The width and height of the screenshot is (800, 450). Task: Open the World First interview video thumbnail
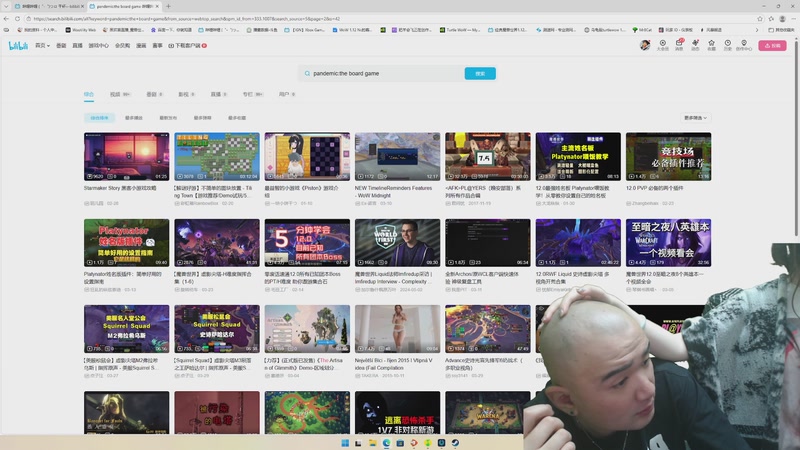click(x=397, y=243)
